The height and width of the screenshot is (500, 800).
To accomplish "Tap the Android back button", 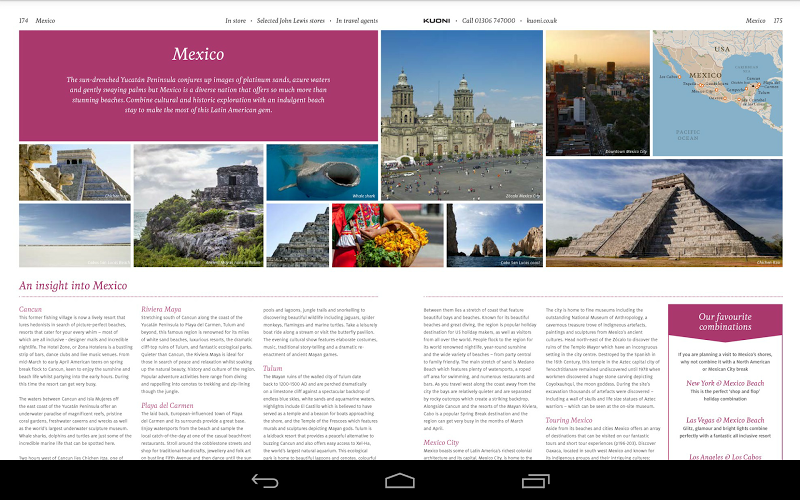I will coord(265,481).
